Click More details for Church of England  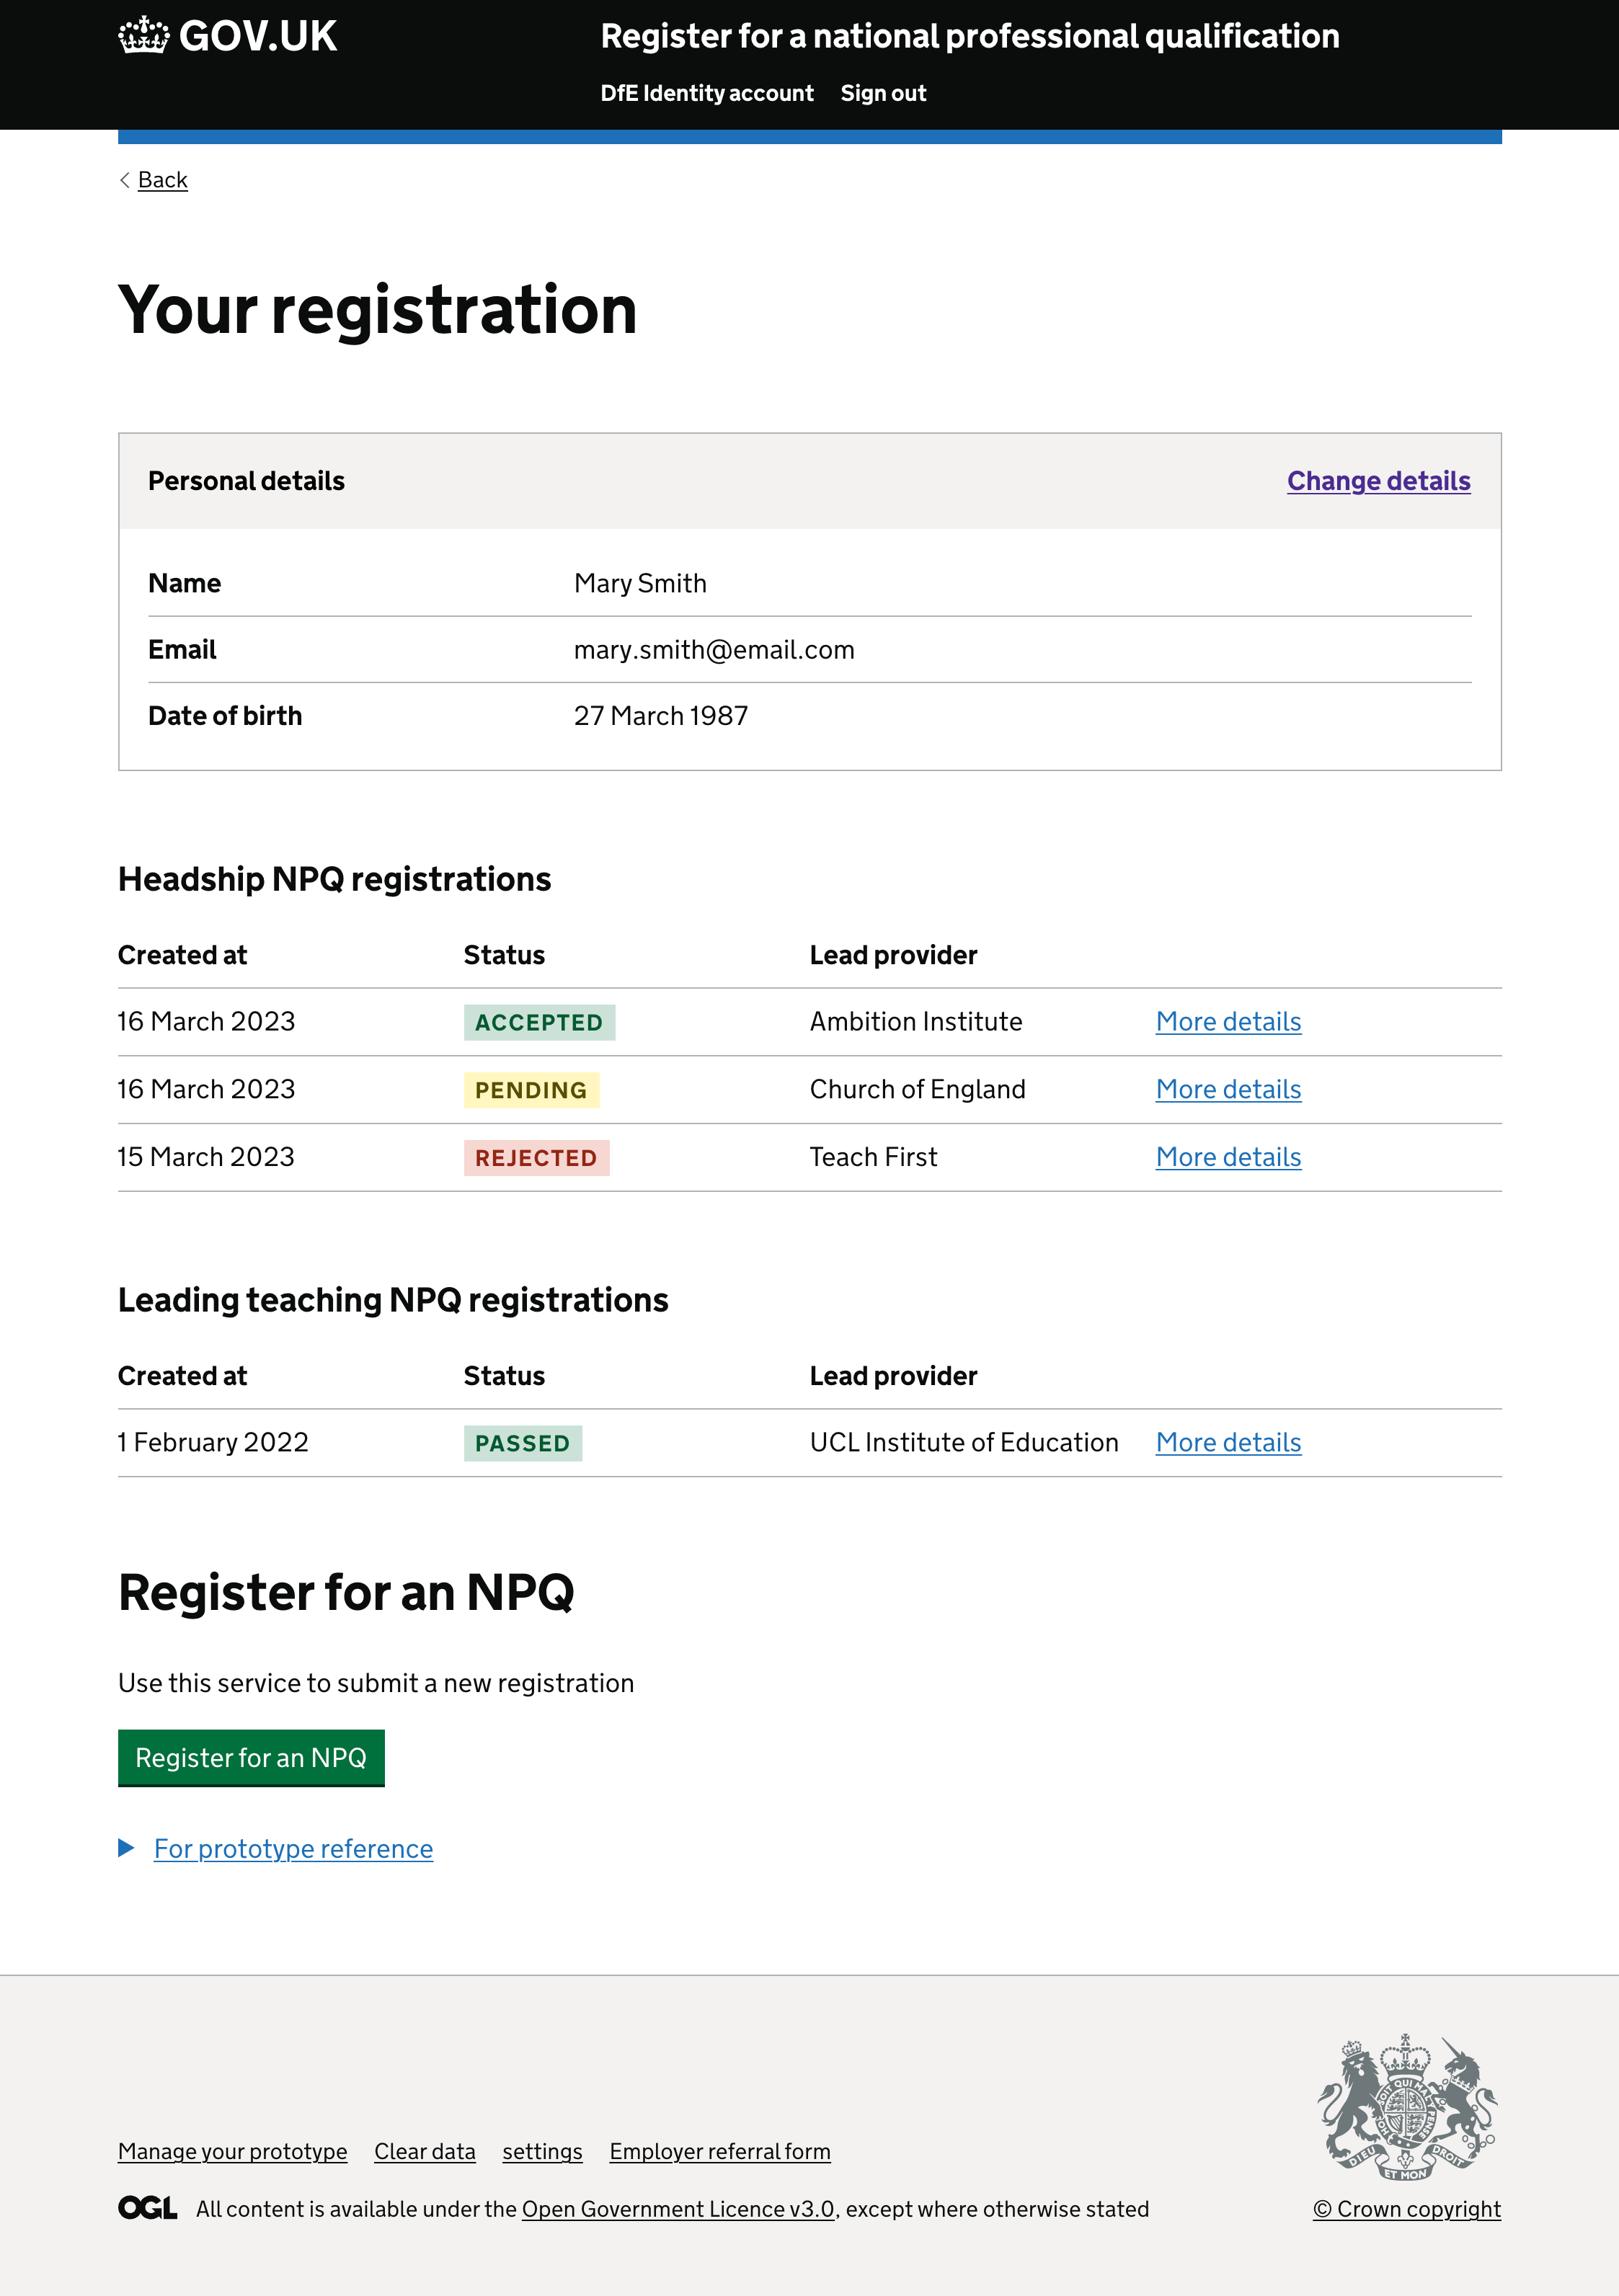click(x=1228, y=1090)
